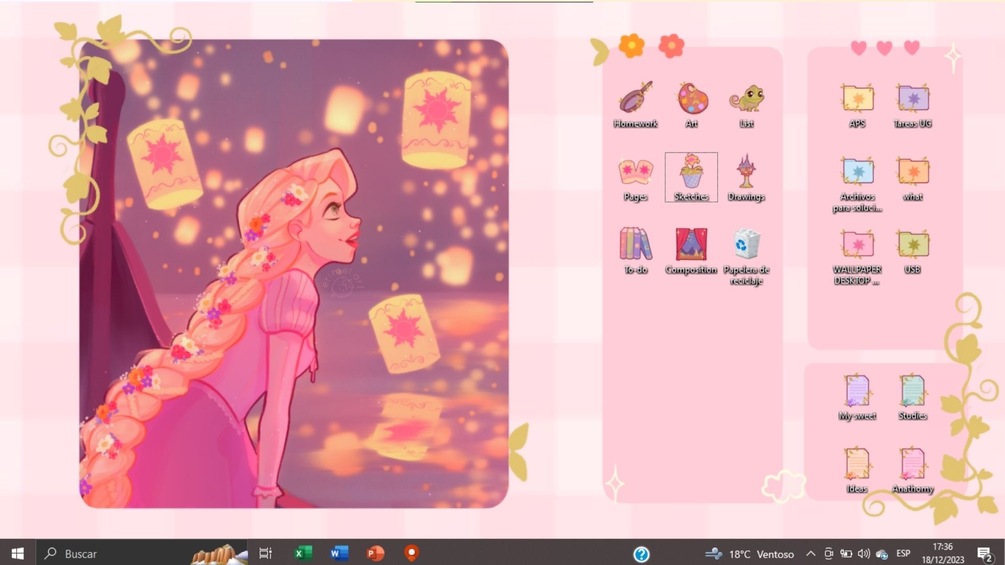Screen dimensions: 1005x565
Task: Open the notification center
Action: click(985, 554)
